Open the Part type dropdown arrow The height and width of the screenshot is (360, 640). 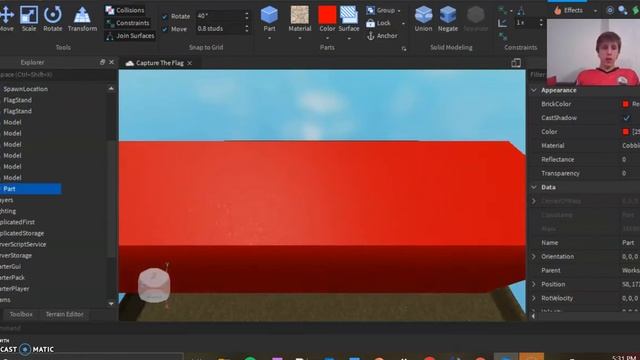[269, 38]
